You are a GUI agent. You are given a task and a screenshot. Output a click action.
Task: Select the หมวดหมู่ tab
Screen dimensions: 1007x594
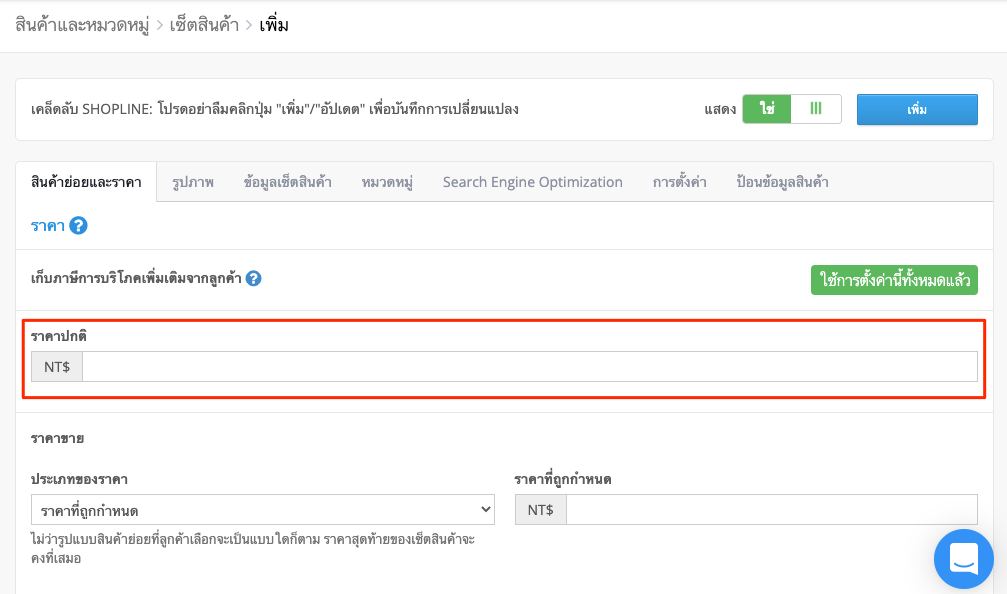(387, 182)
